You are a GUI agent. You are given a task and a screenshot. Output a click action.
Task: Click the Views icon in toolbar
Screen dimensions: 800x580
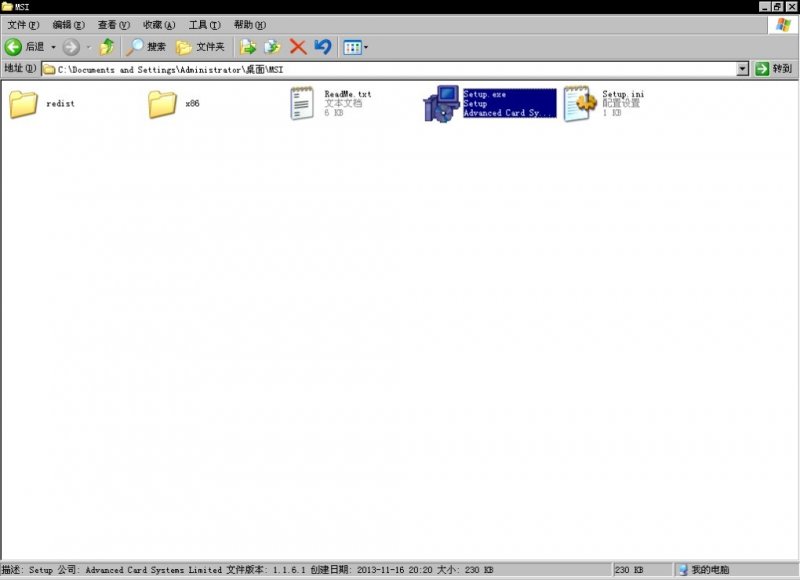[352, 47]
